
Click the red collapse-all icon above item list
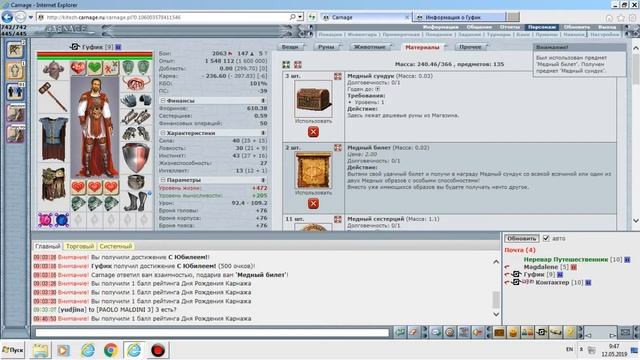(x=298, y=64)
